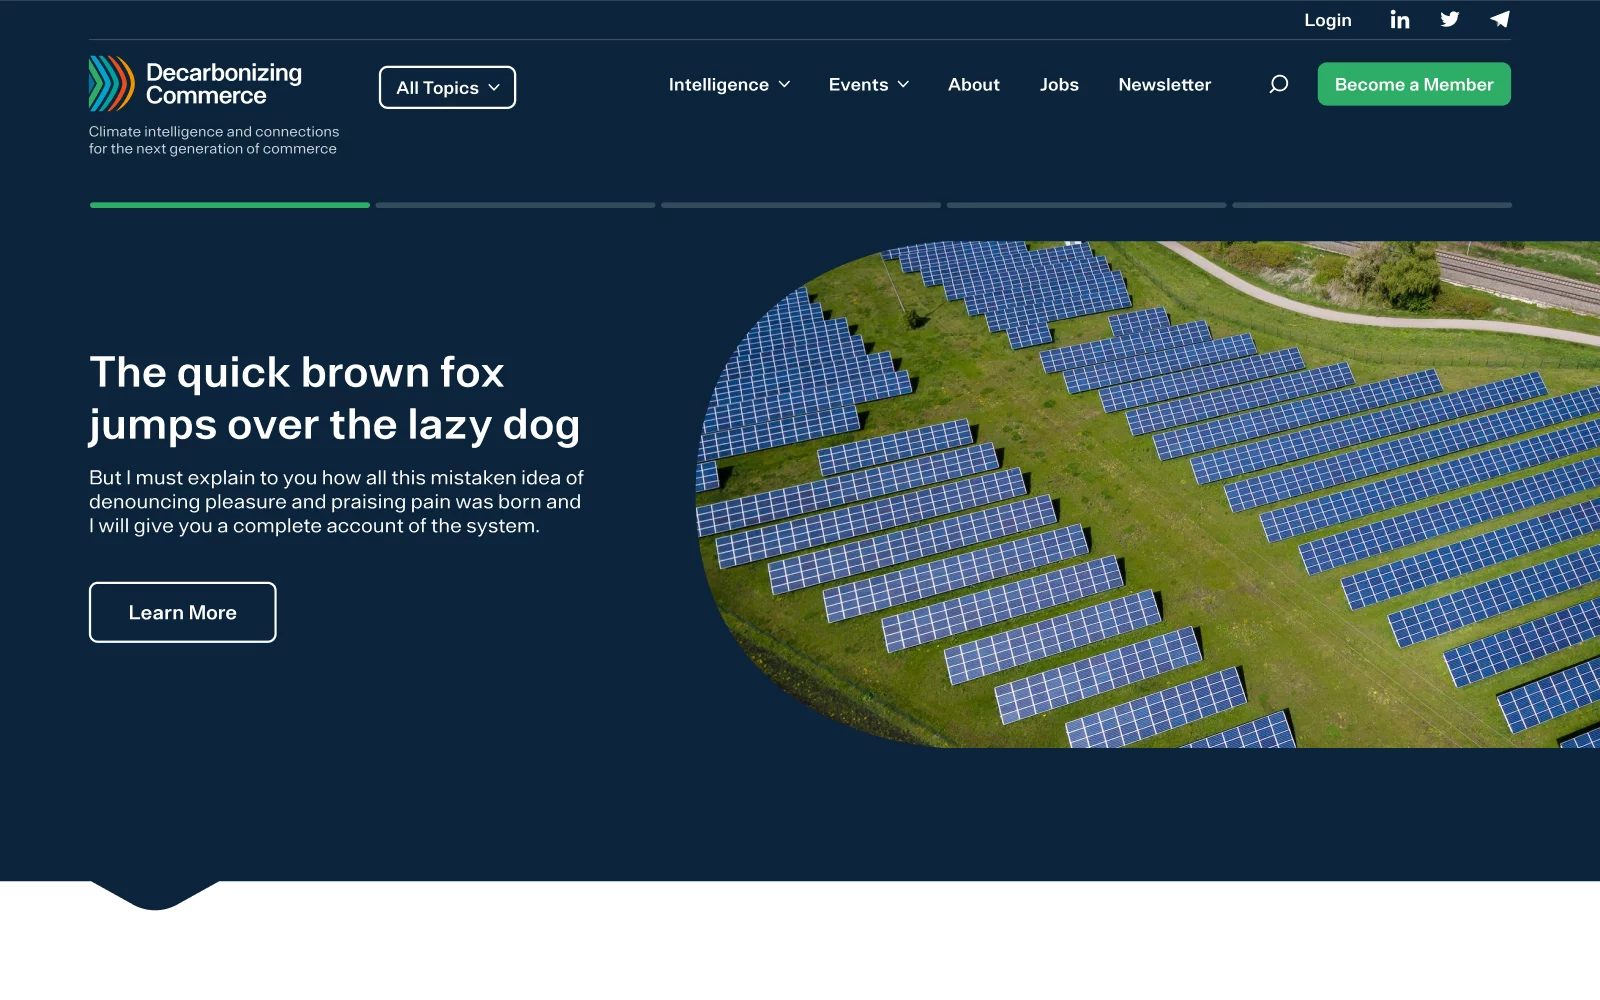Click the quick brown fox headline
The image size is (1600, 1000).
[x=334, y=398]
